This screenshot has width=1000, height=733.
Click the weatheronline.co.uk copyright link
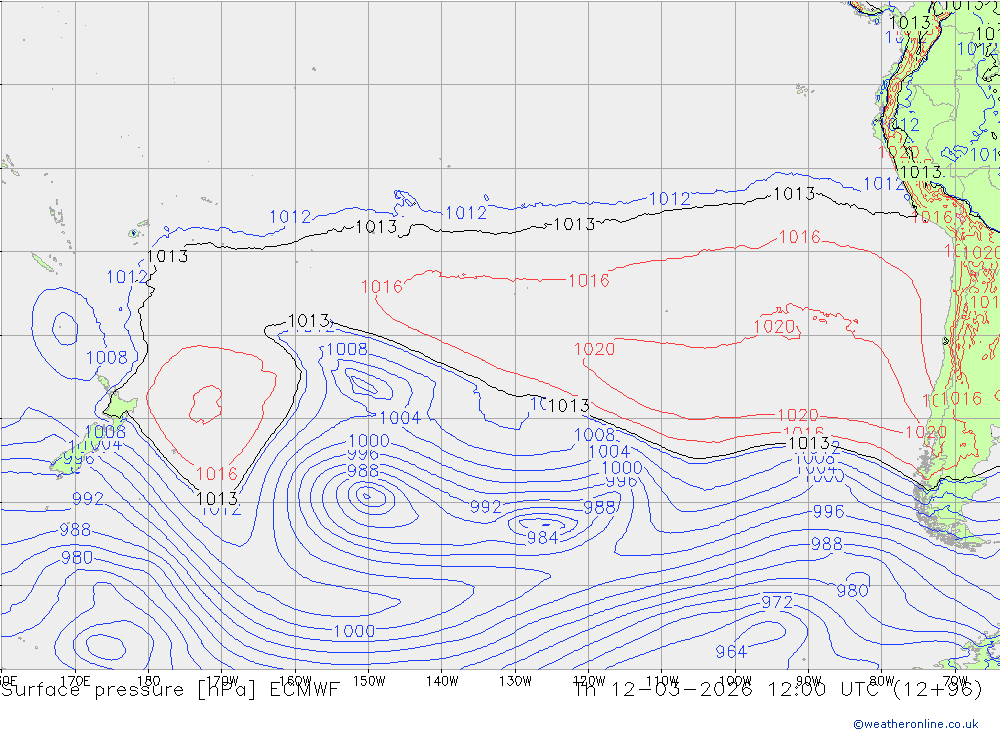click(x=915, y=723)
